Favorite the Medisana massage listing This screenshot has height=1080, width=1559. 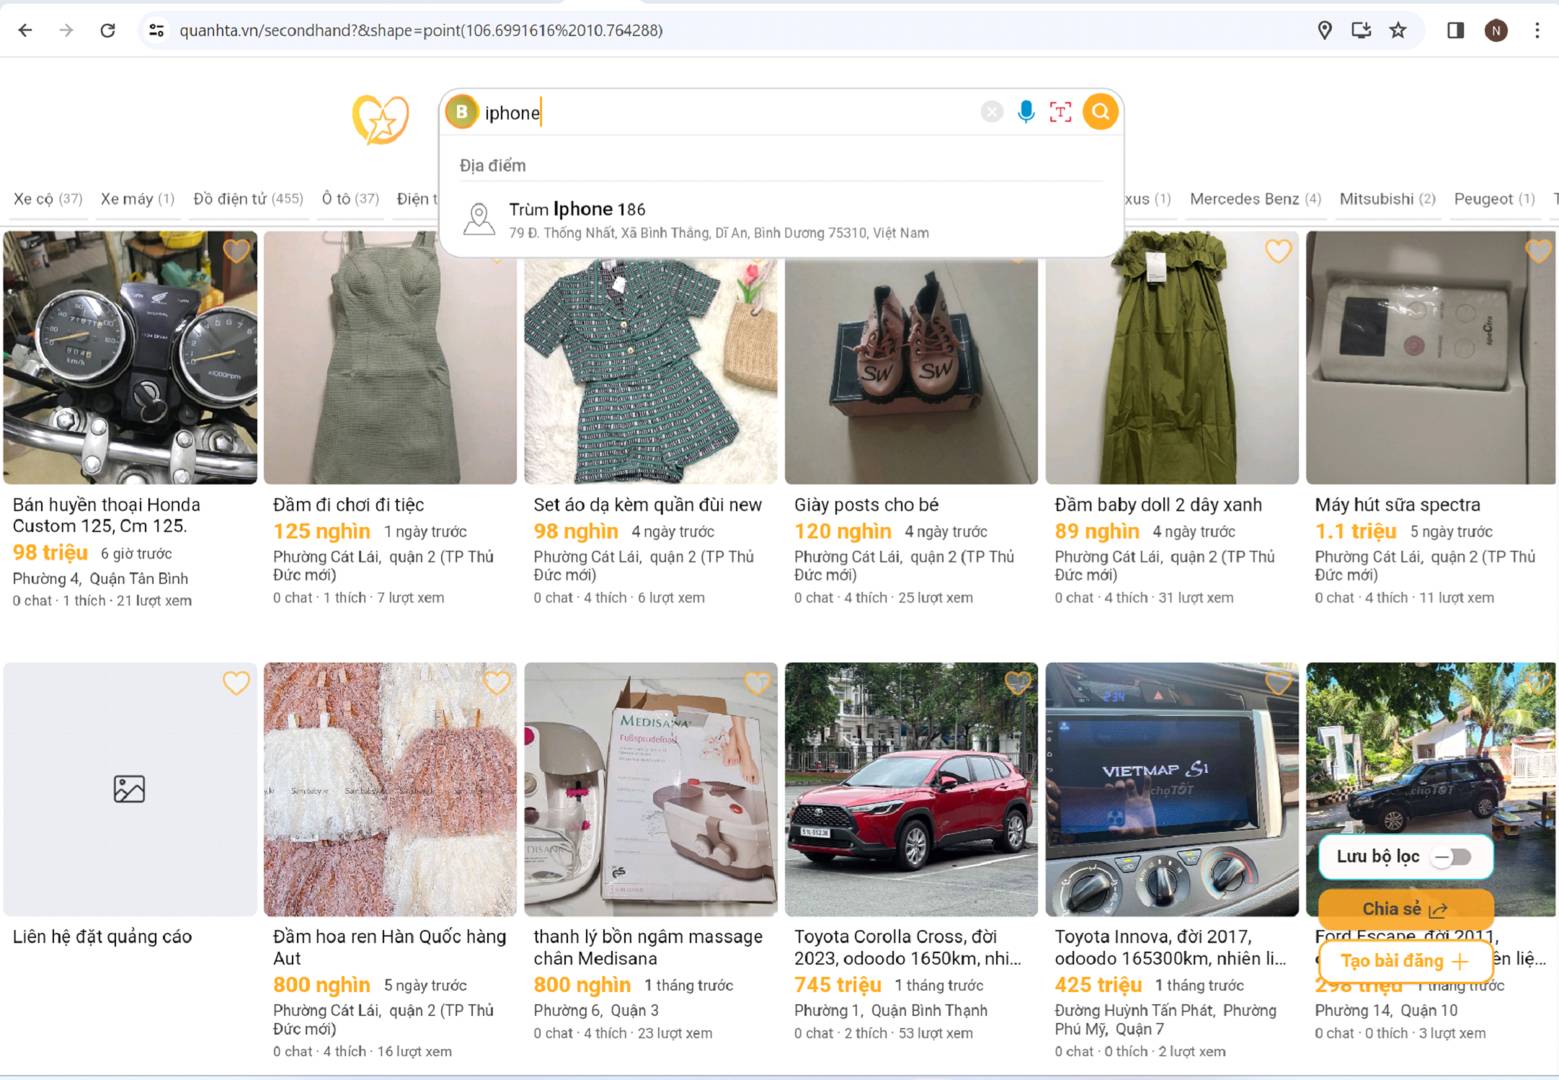click(757, 682)
